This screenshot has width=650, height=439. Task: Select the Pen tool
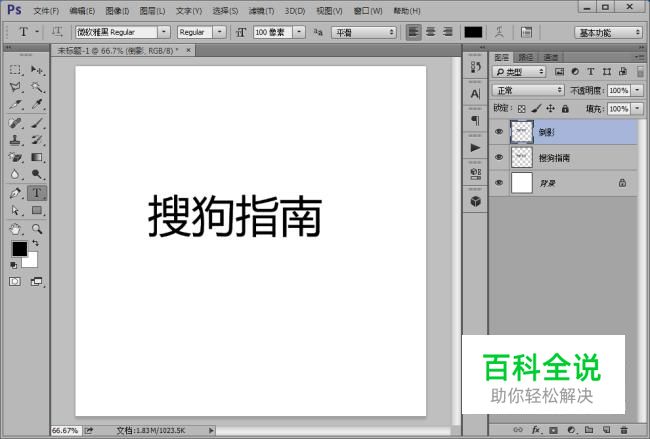coord(15,193)
